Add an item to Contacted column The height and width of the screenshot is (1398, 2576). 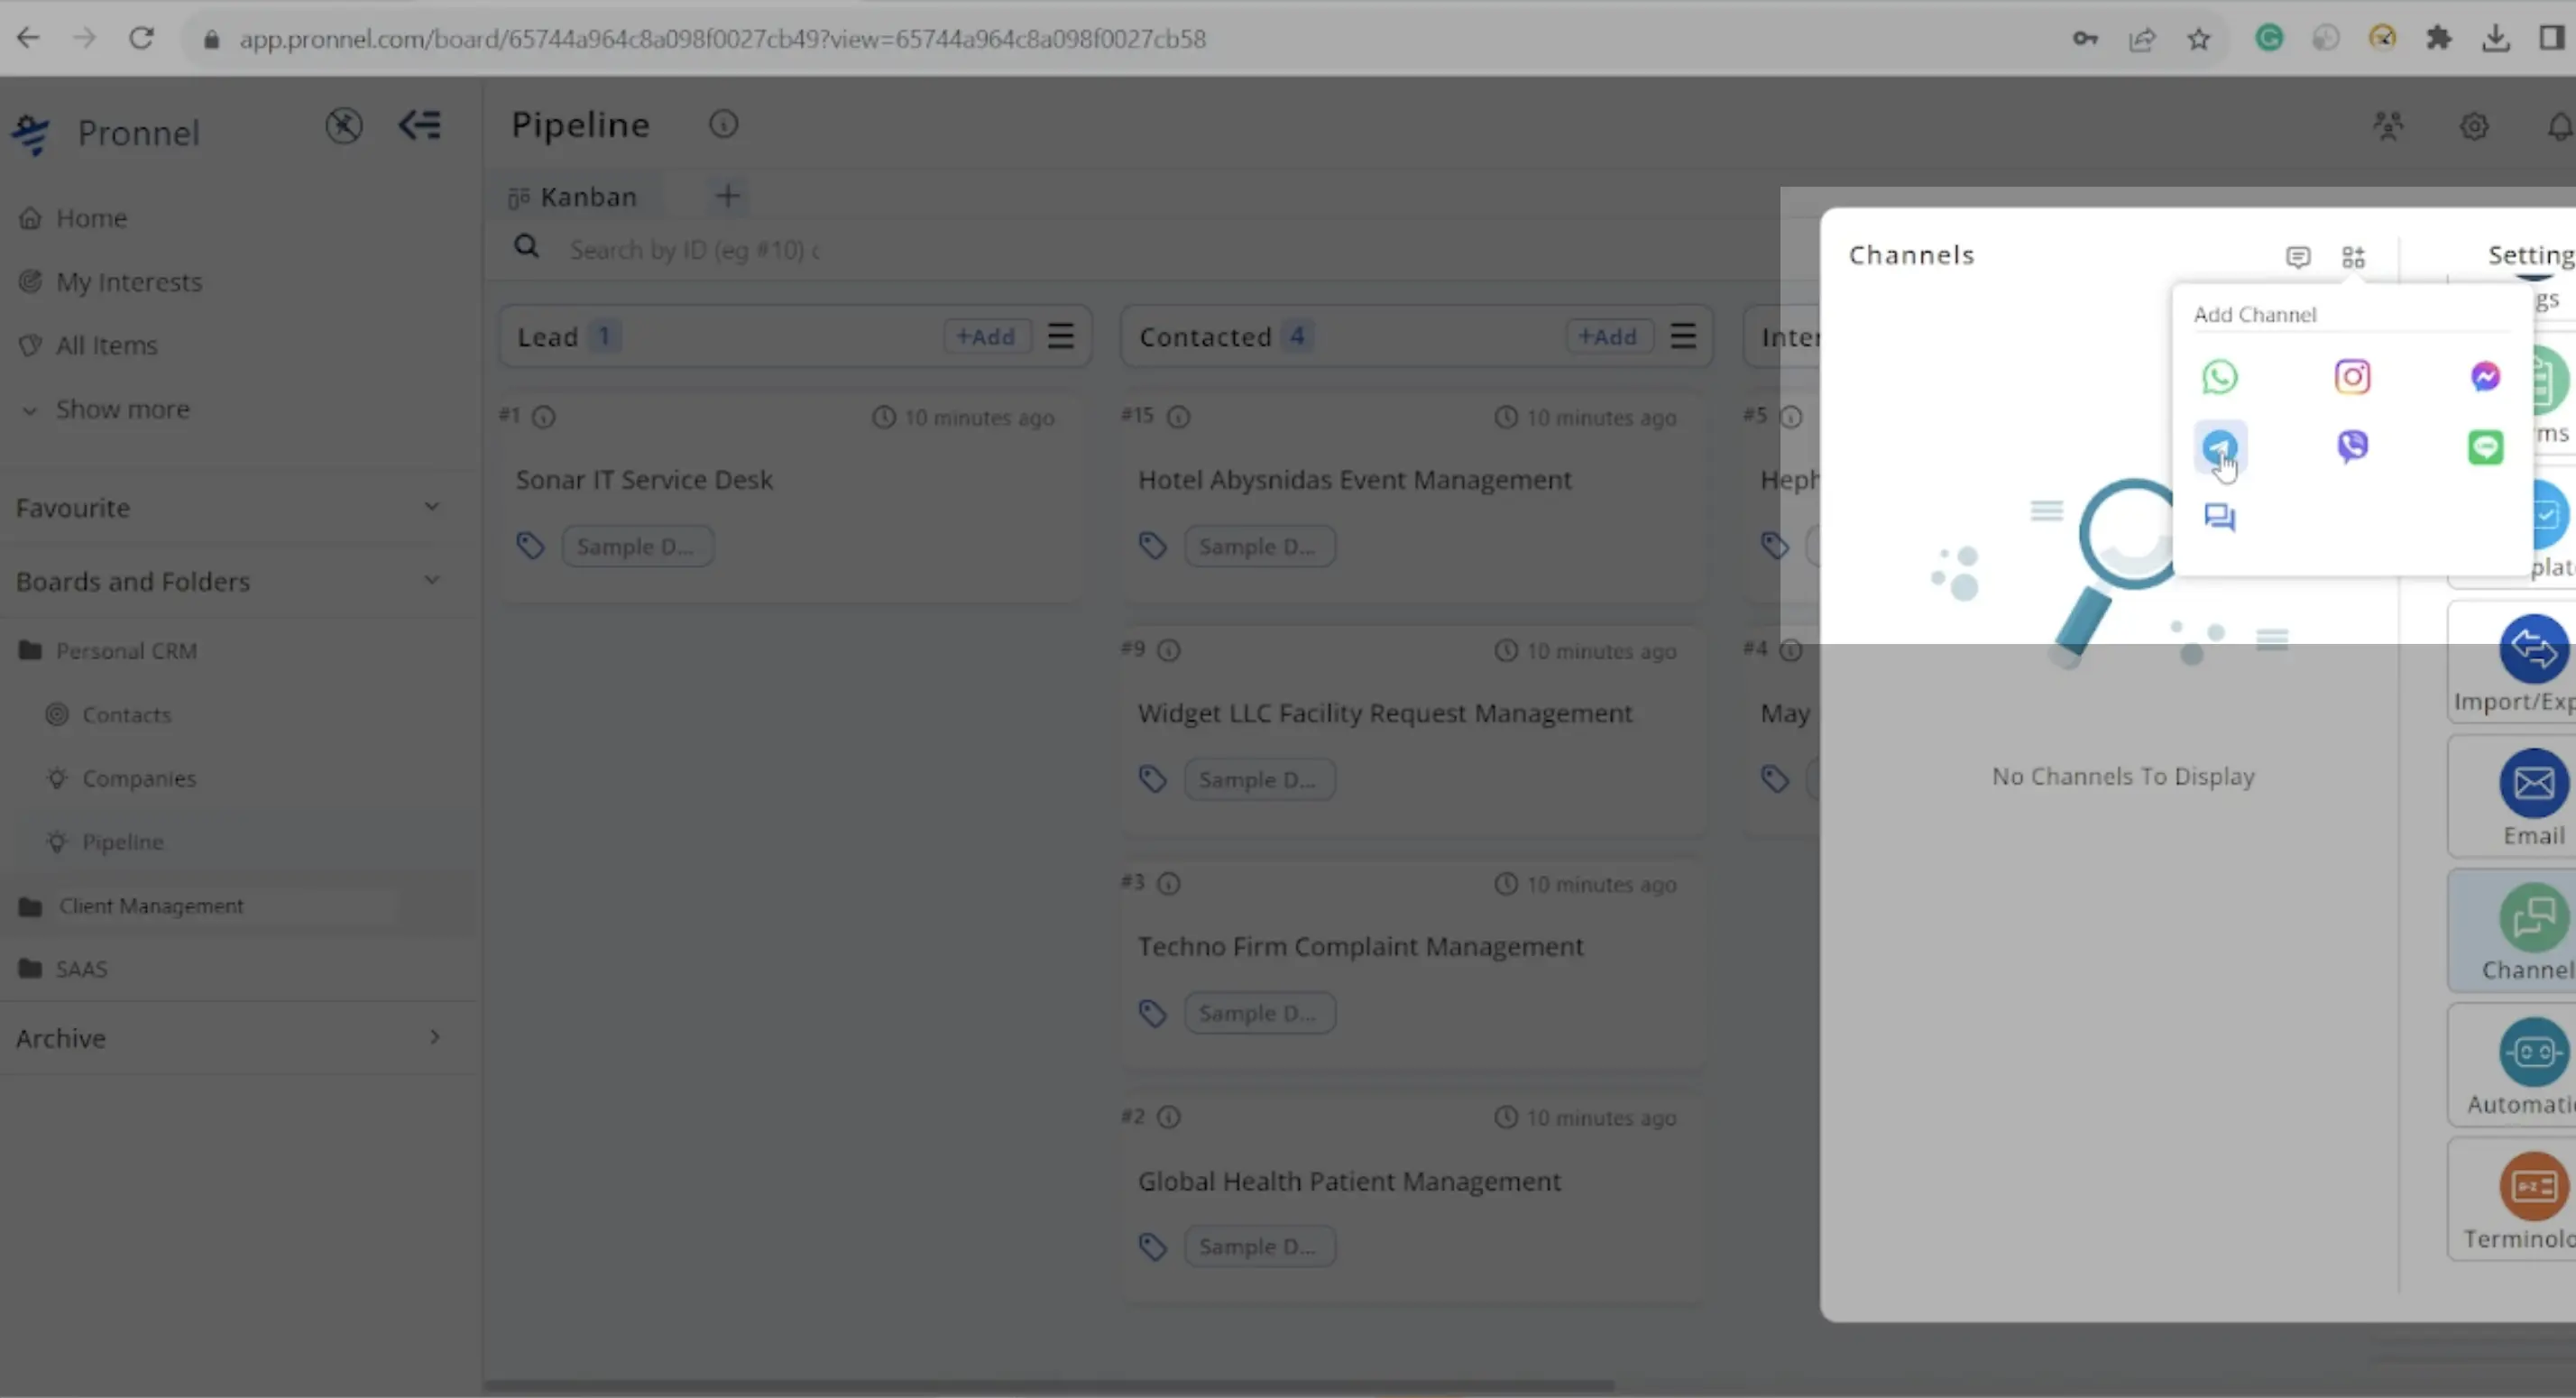coord(1607,336)
